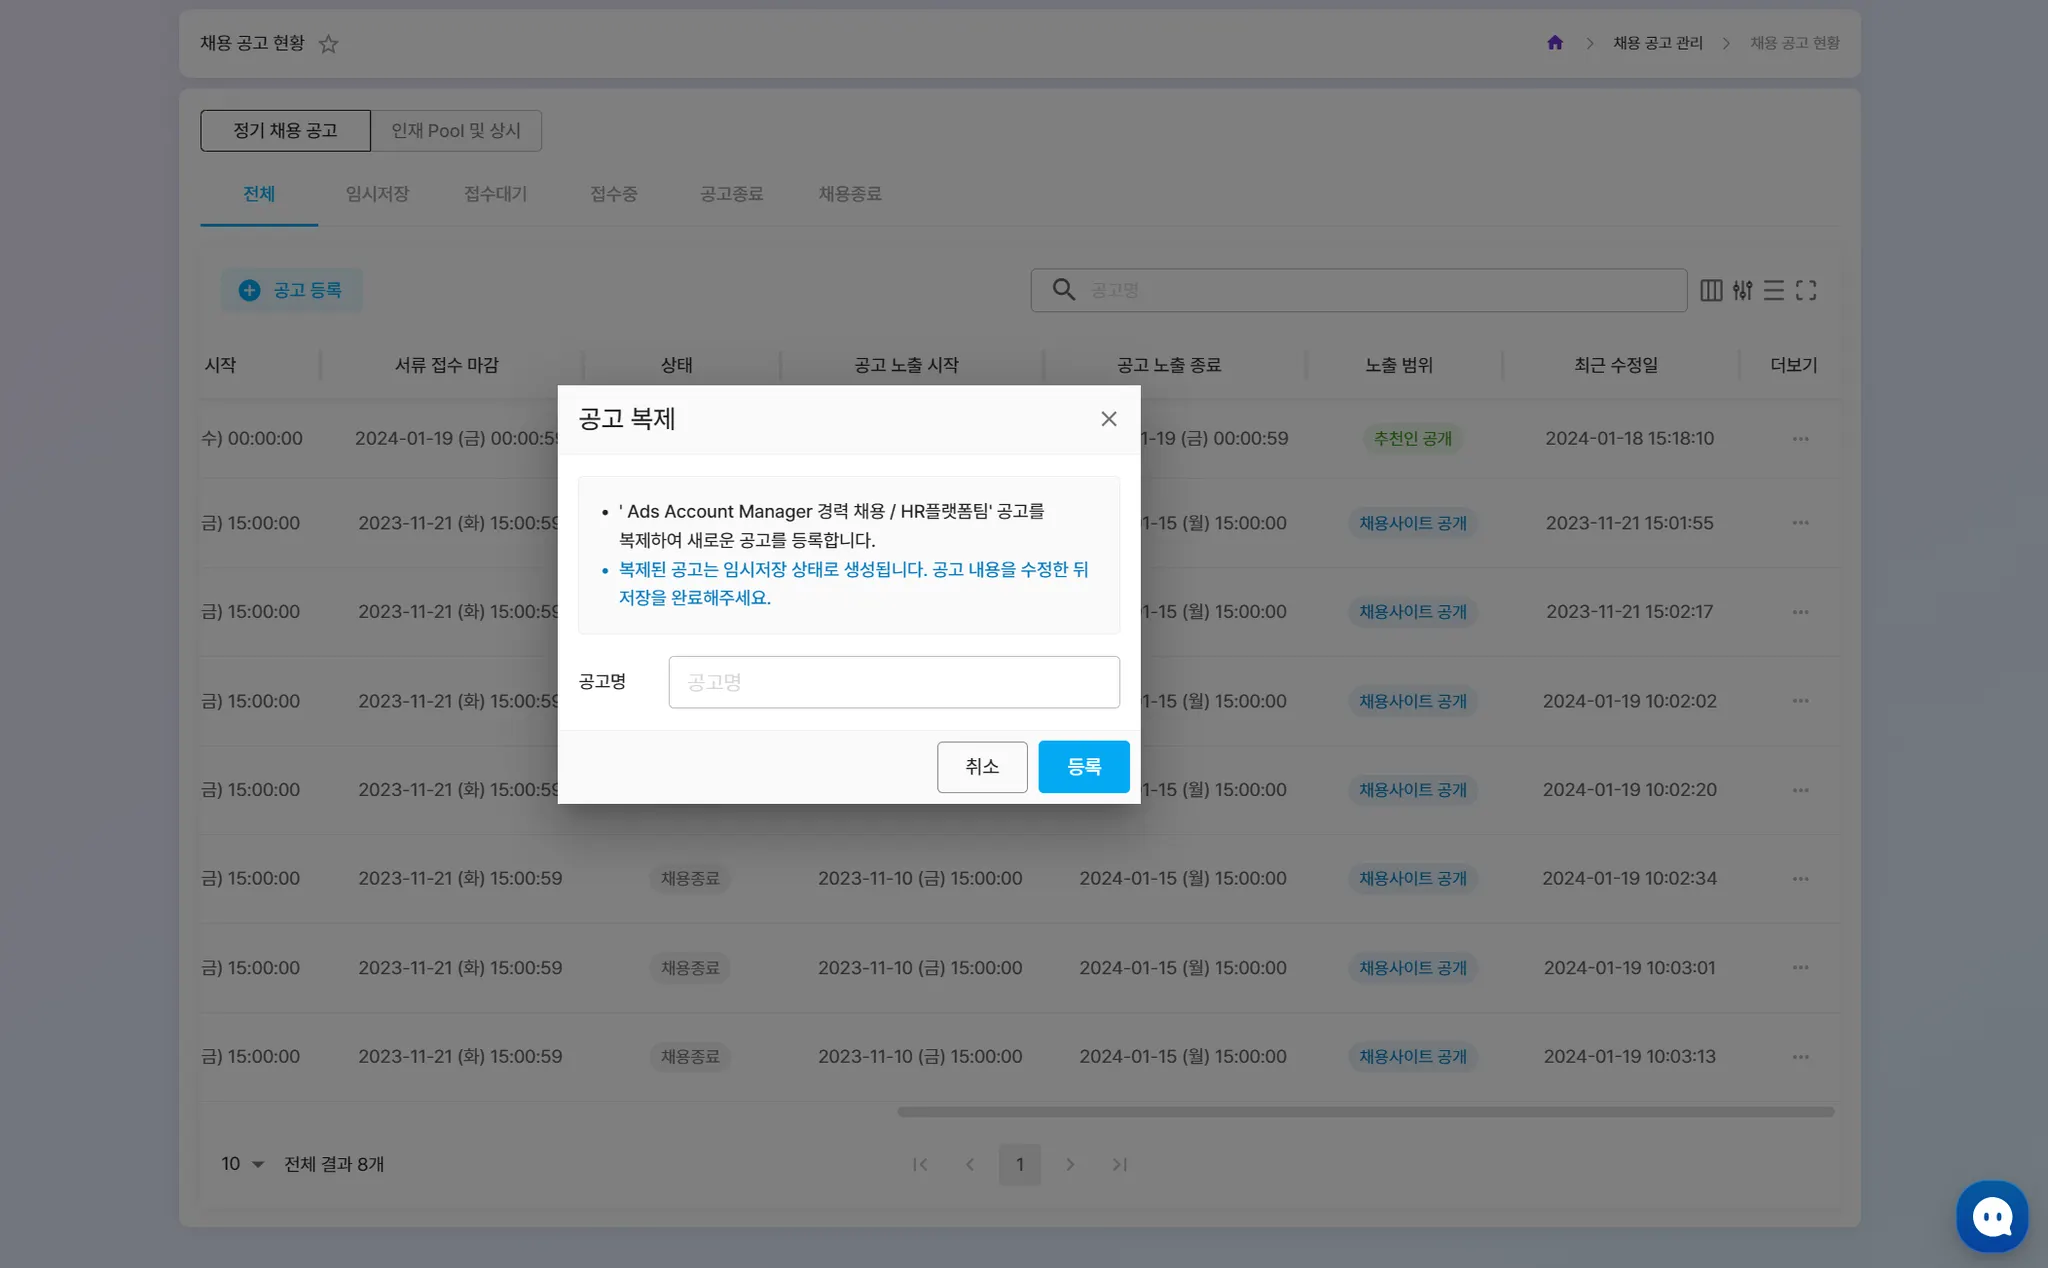Click the 등록 button in dialog
The height and width of the screenshot is (1268, 2048).
[x=1083, y=766]
